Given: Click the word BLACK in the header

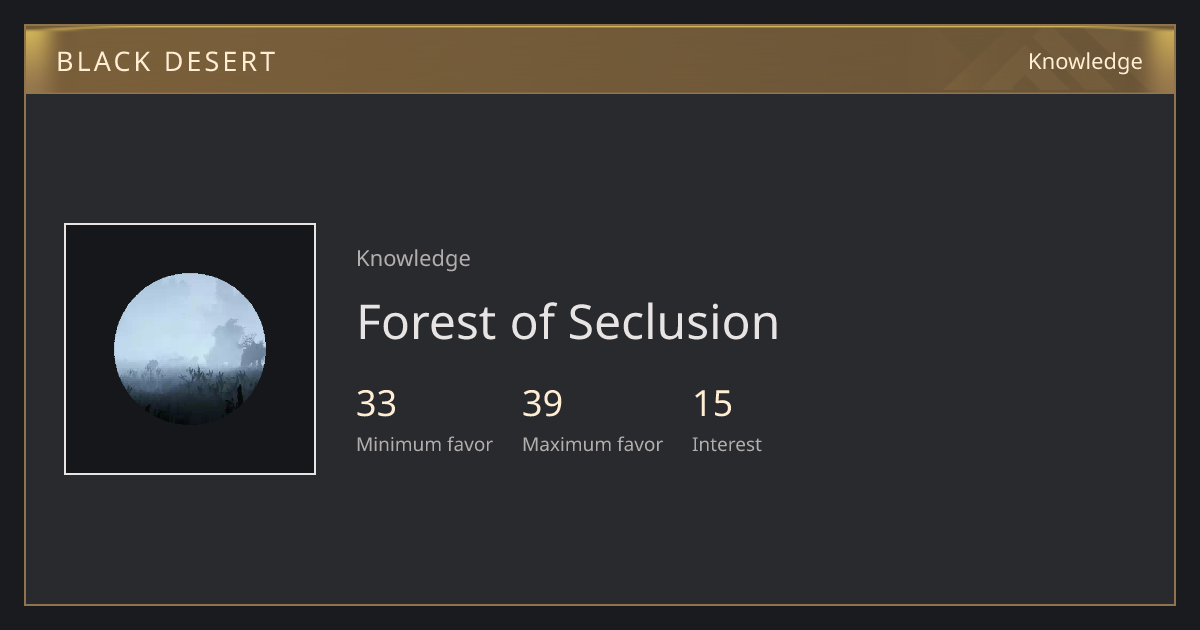Looking at the screenshot, I should (104, 62).
